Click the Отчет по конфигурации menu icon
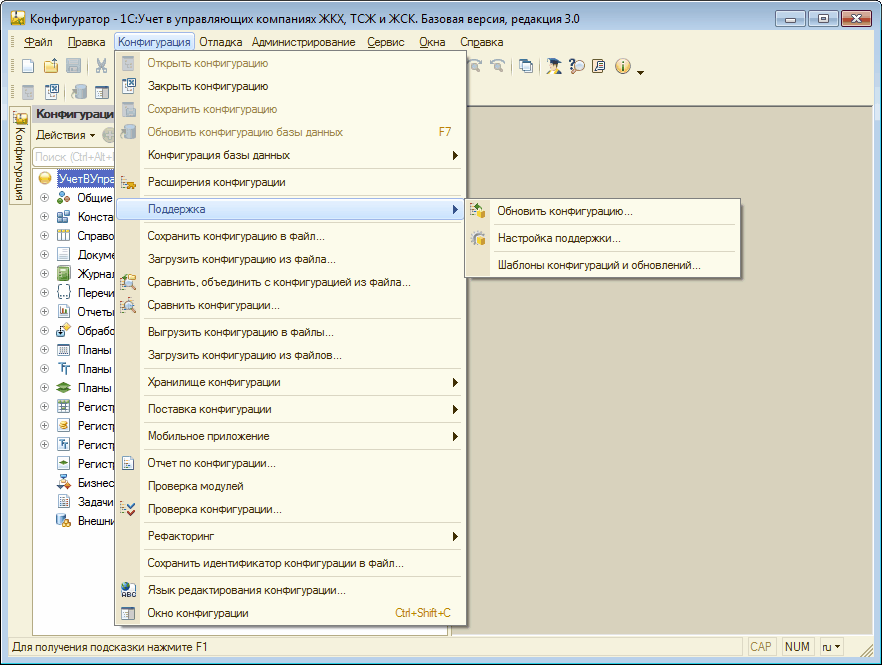 [x=128, y=463]
